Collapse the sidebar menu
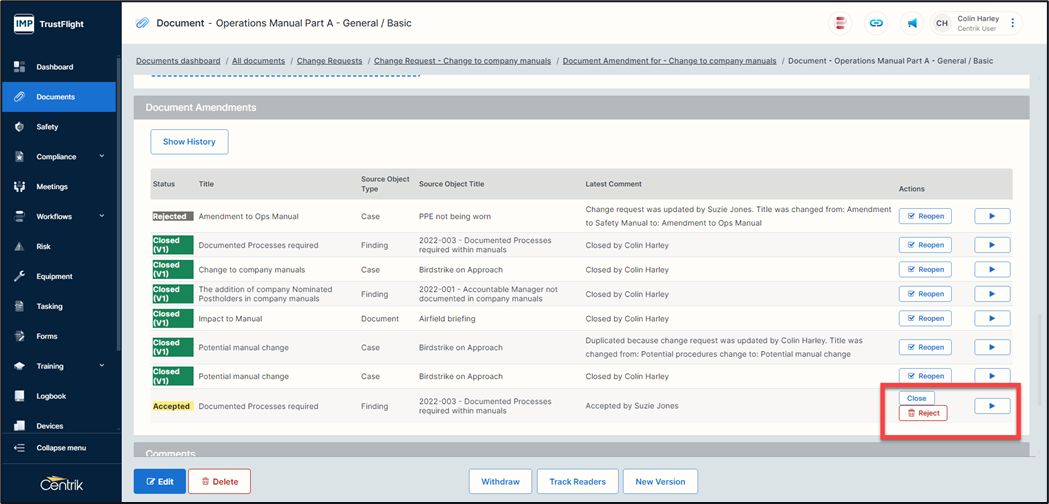The width and height of the screenshot is (1049, 504). point(60,447)
